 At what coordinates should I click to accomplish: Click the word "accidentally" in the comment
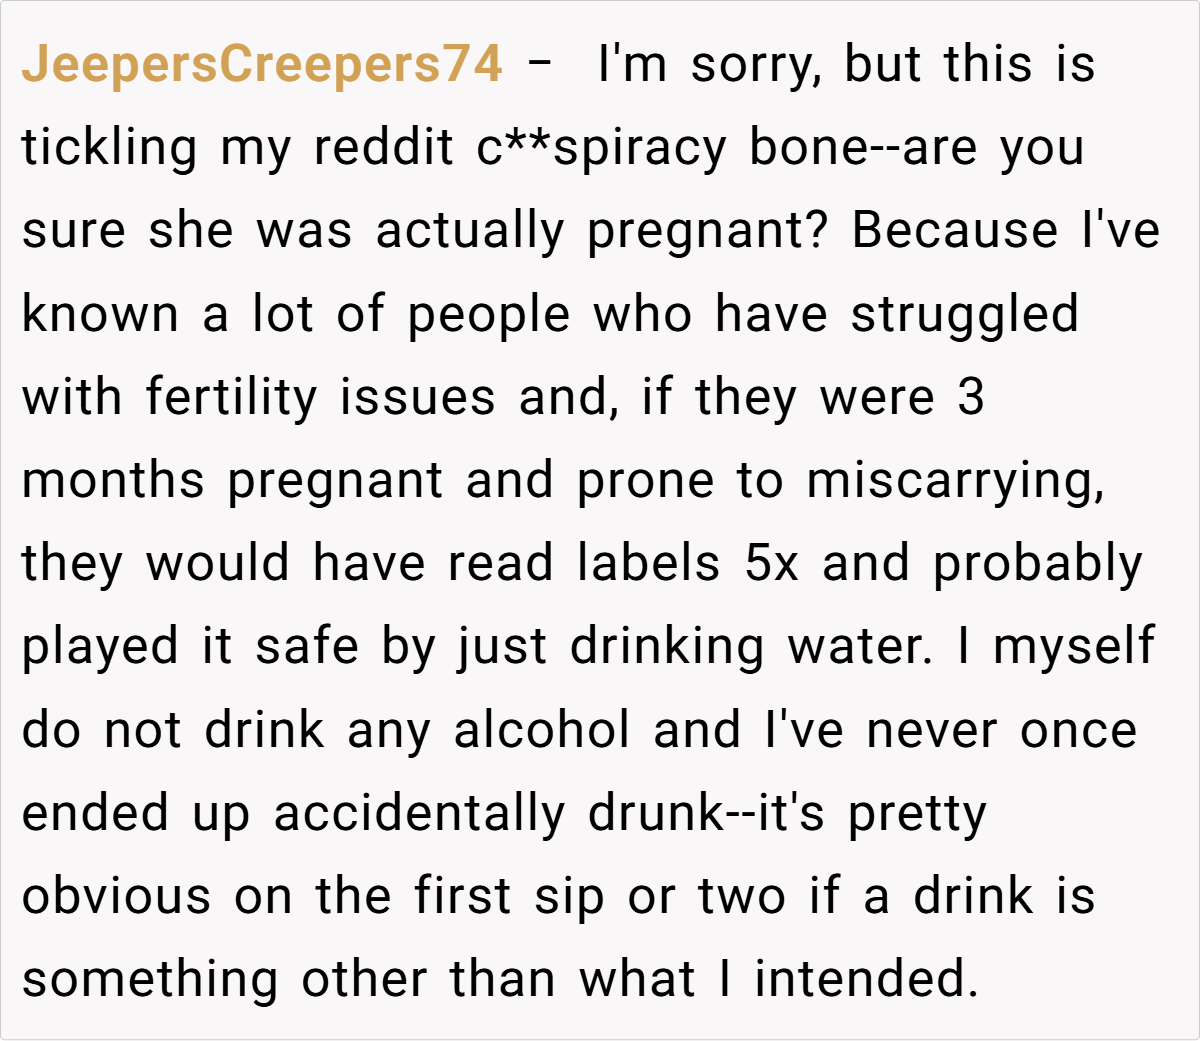tap(419, 812)
